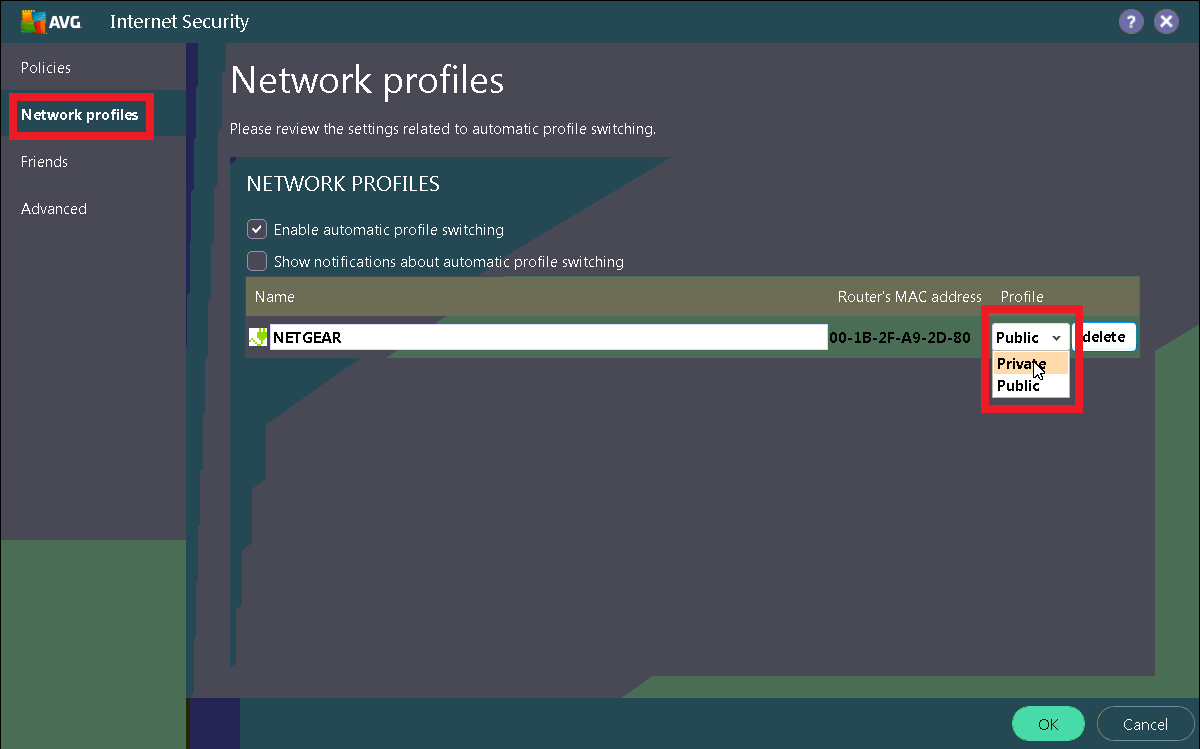Select Network profiles in the sidebar
Viewport: 1200px width, 749px height.
(x=80, y=115)
